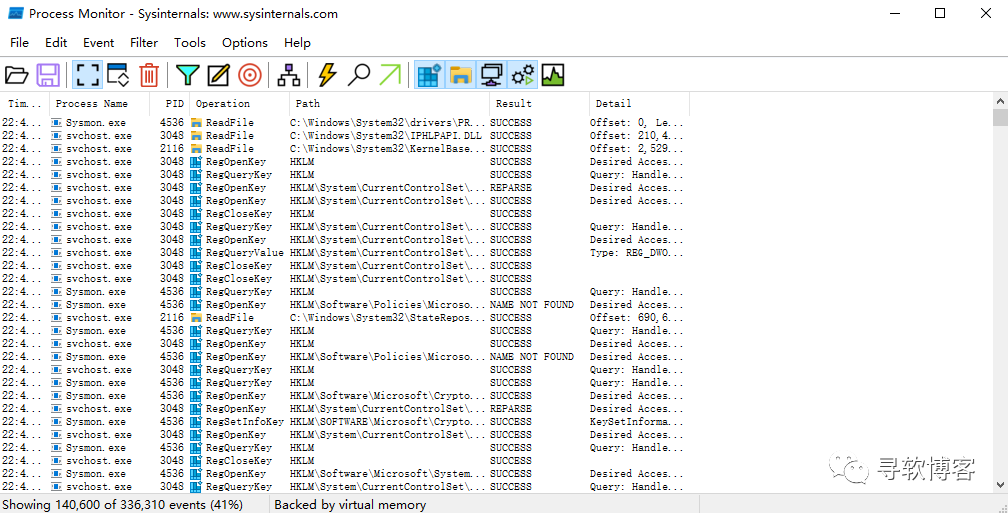
Task: Toggle the Autoscroll icon
Action: click(x=118, y=75)
